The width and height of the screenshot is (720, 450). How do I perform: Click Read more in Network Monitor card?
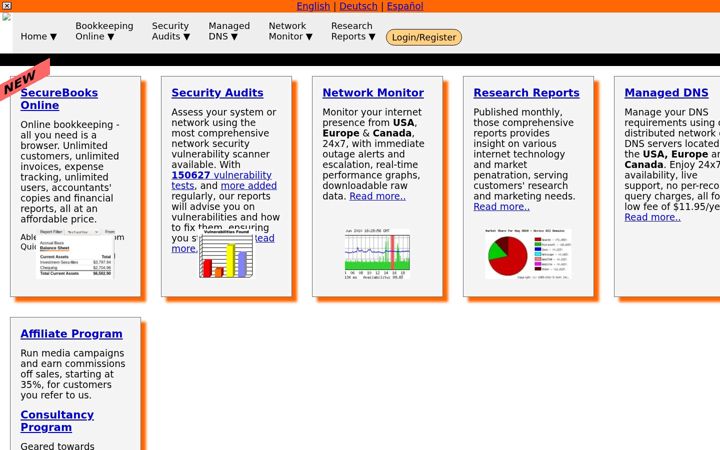click(377, 196)
